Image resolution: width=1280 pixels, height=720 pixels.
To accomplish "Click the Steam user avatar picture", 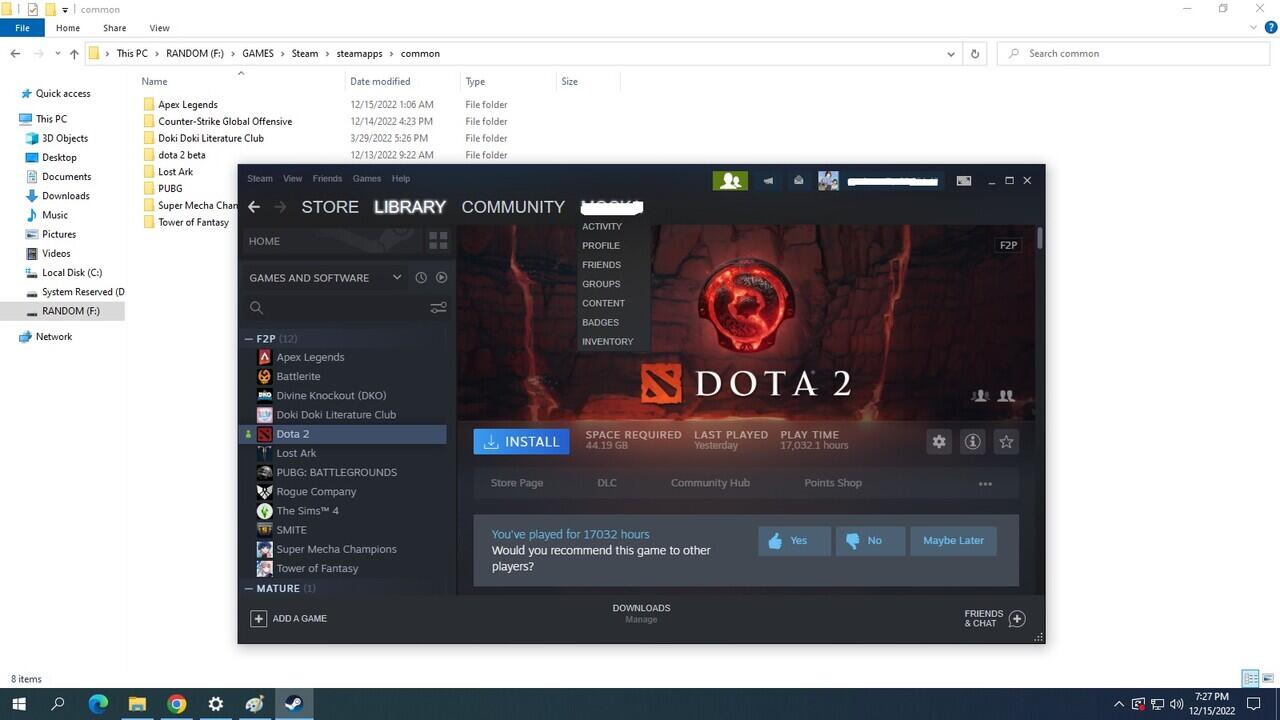I will click(828, 181).
